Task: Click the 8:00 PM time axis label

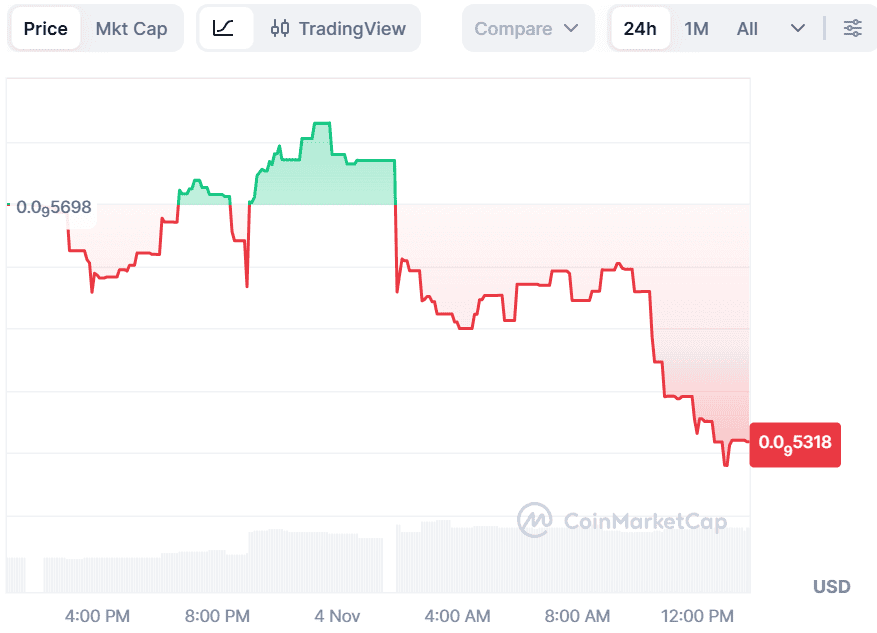Action: pos(218,615)
